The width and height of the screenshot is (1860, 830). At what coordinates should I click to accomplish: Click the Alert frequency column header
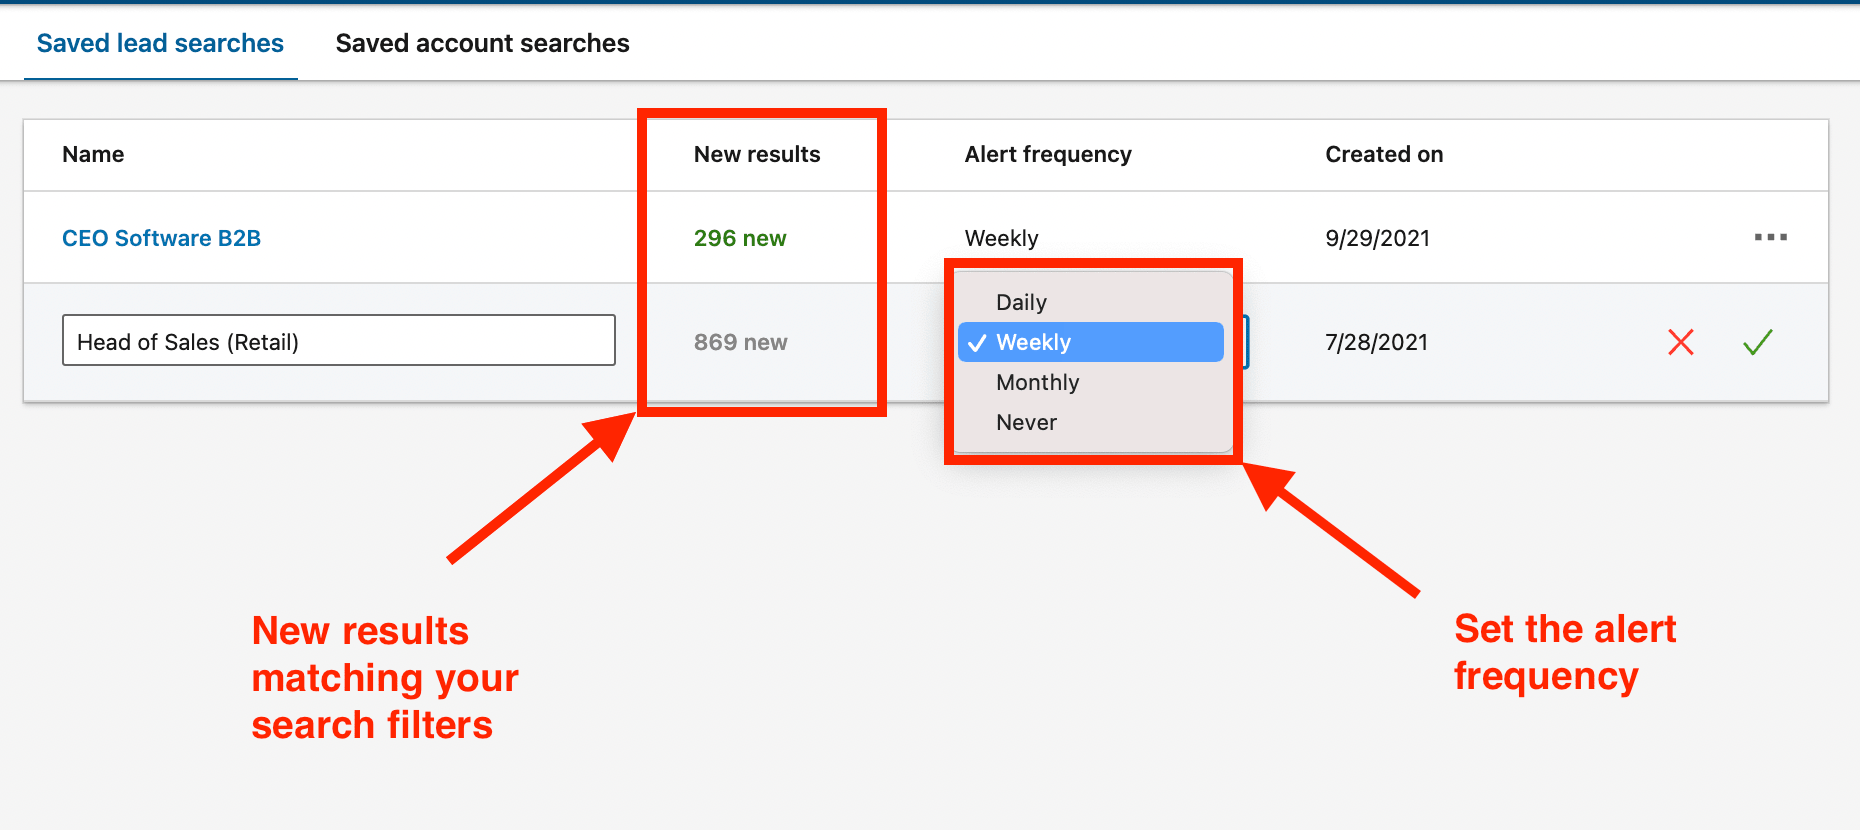click(x=1048, y=154)
